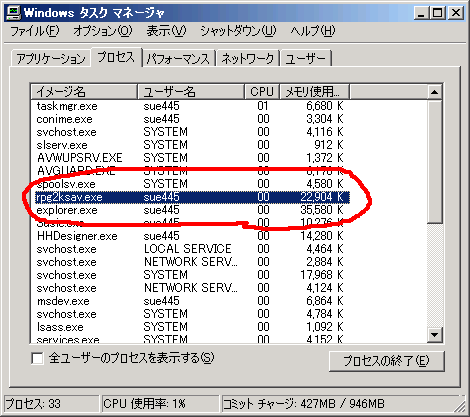Switch to the パフォーマンス tab
This screenshot has width=470, height=417.
(x=178, y=59)
